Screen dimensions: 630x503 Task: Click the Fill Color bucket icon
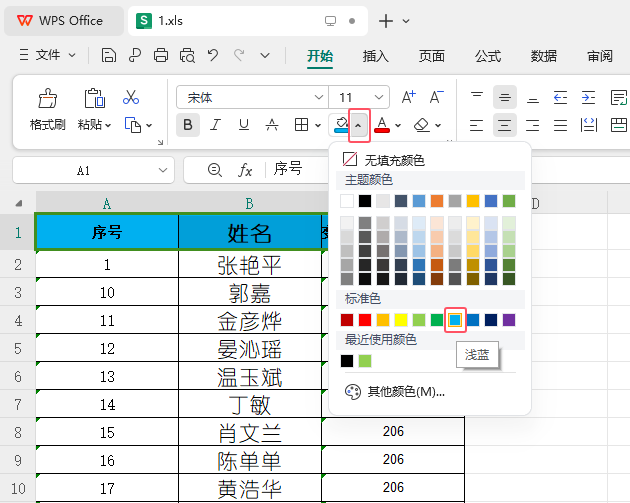coord(341,125)
